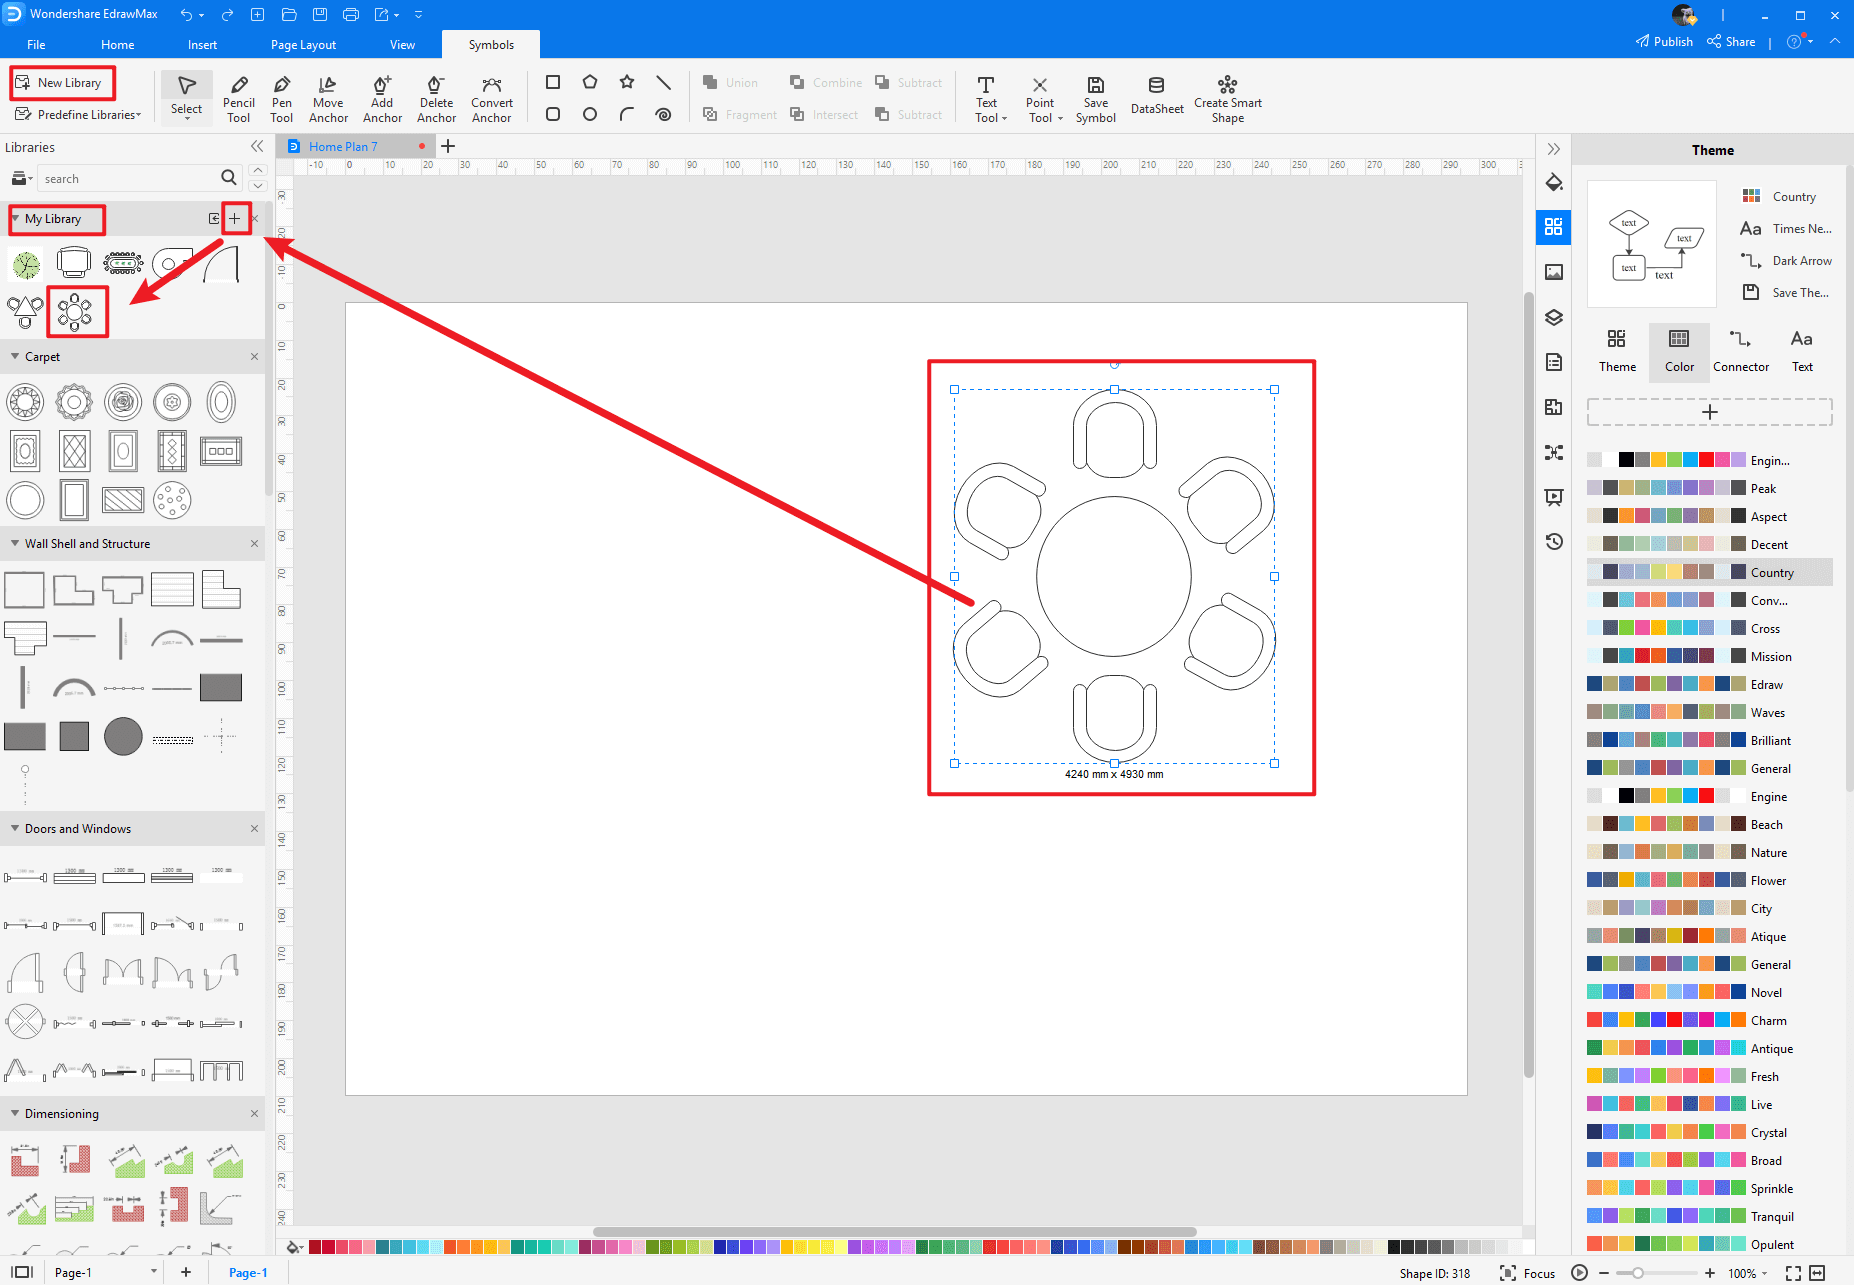Open the Insert ribbon tab
This screenshot has width=1854, height=1285.
[202, 45]
